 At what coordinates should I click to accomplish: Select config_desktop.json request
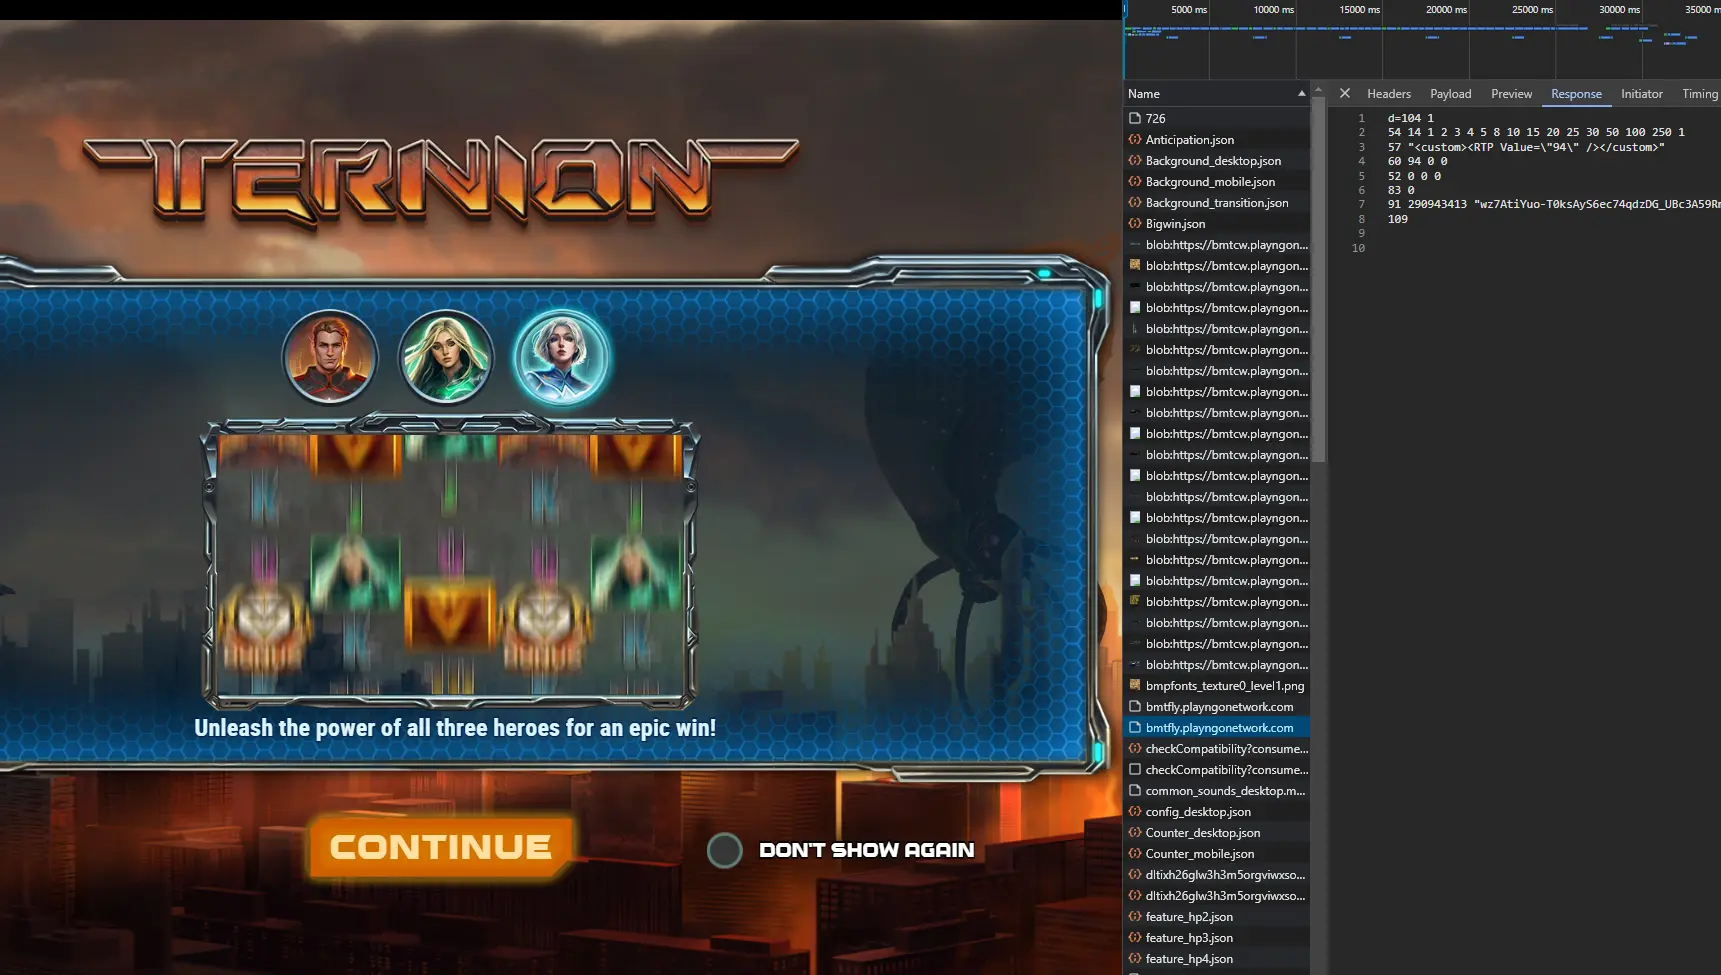pyautogui.click(x=1216, y=811)
